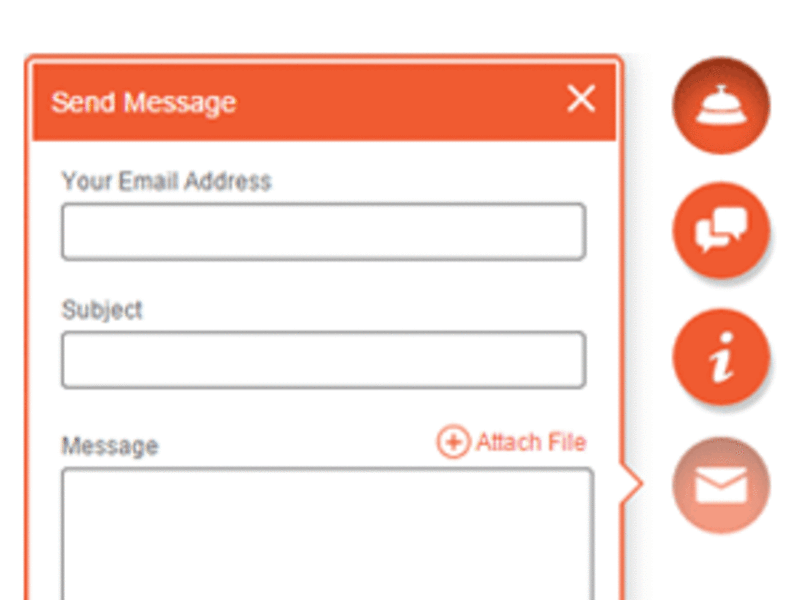Click the blank space between bell and chat icons
The image size is (800, 600).
click(721, 168)
